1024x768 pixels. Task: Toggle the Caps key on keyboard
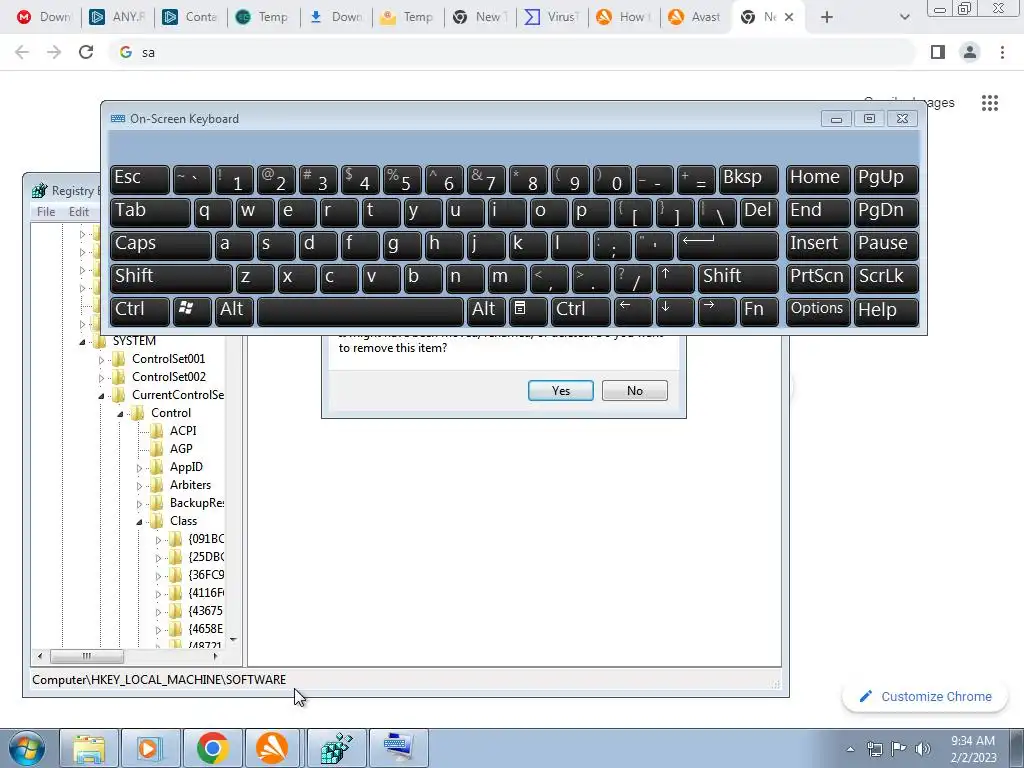161,246
